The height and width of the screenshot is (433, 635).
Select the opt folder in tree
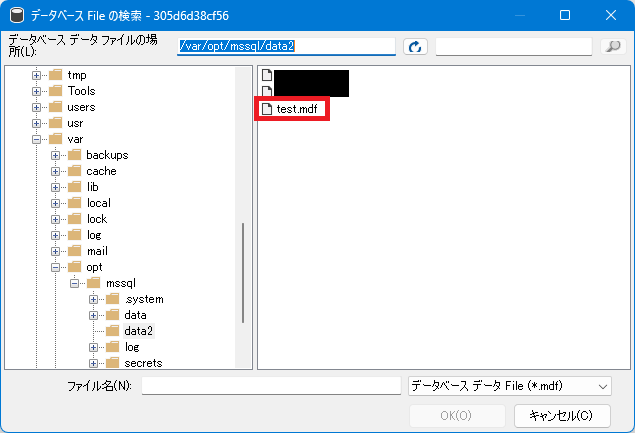pyautogui.click(x=94, y=267)
